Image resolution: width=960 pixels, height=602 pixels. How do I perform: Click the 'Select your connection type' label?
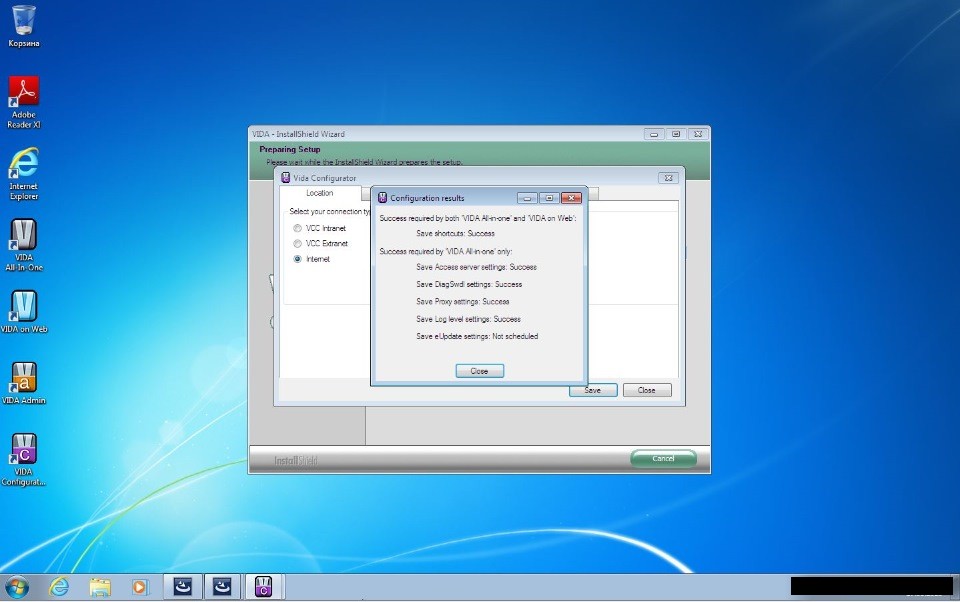[330, 211]
